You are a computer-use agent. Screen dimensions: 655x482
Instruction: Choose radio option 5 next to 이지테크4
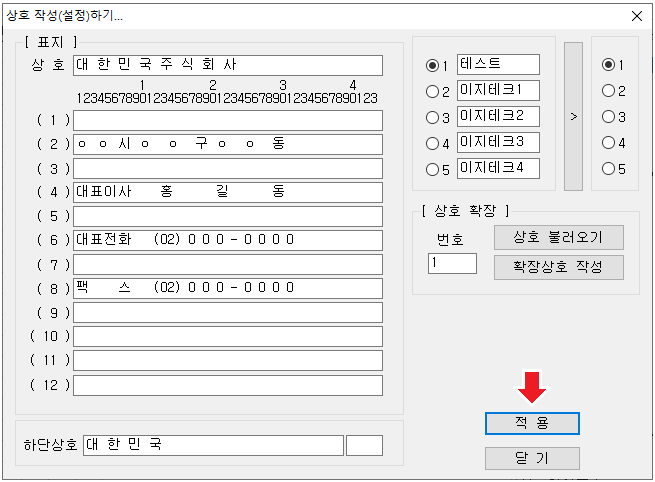point(433,169)
